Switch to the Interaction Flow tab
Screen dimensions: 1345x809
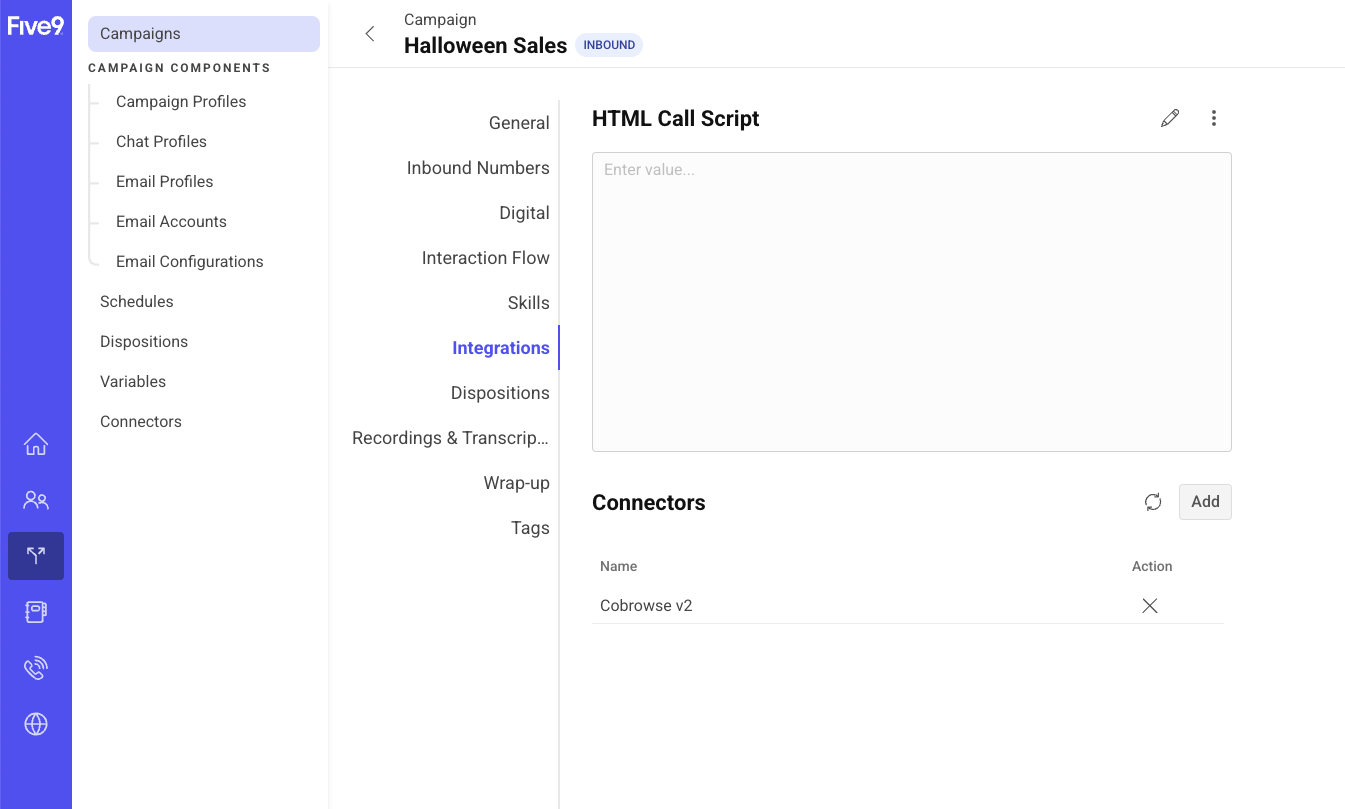click(x=485, y=258)
